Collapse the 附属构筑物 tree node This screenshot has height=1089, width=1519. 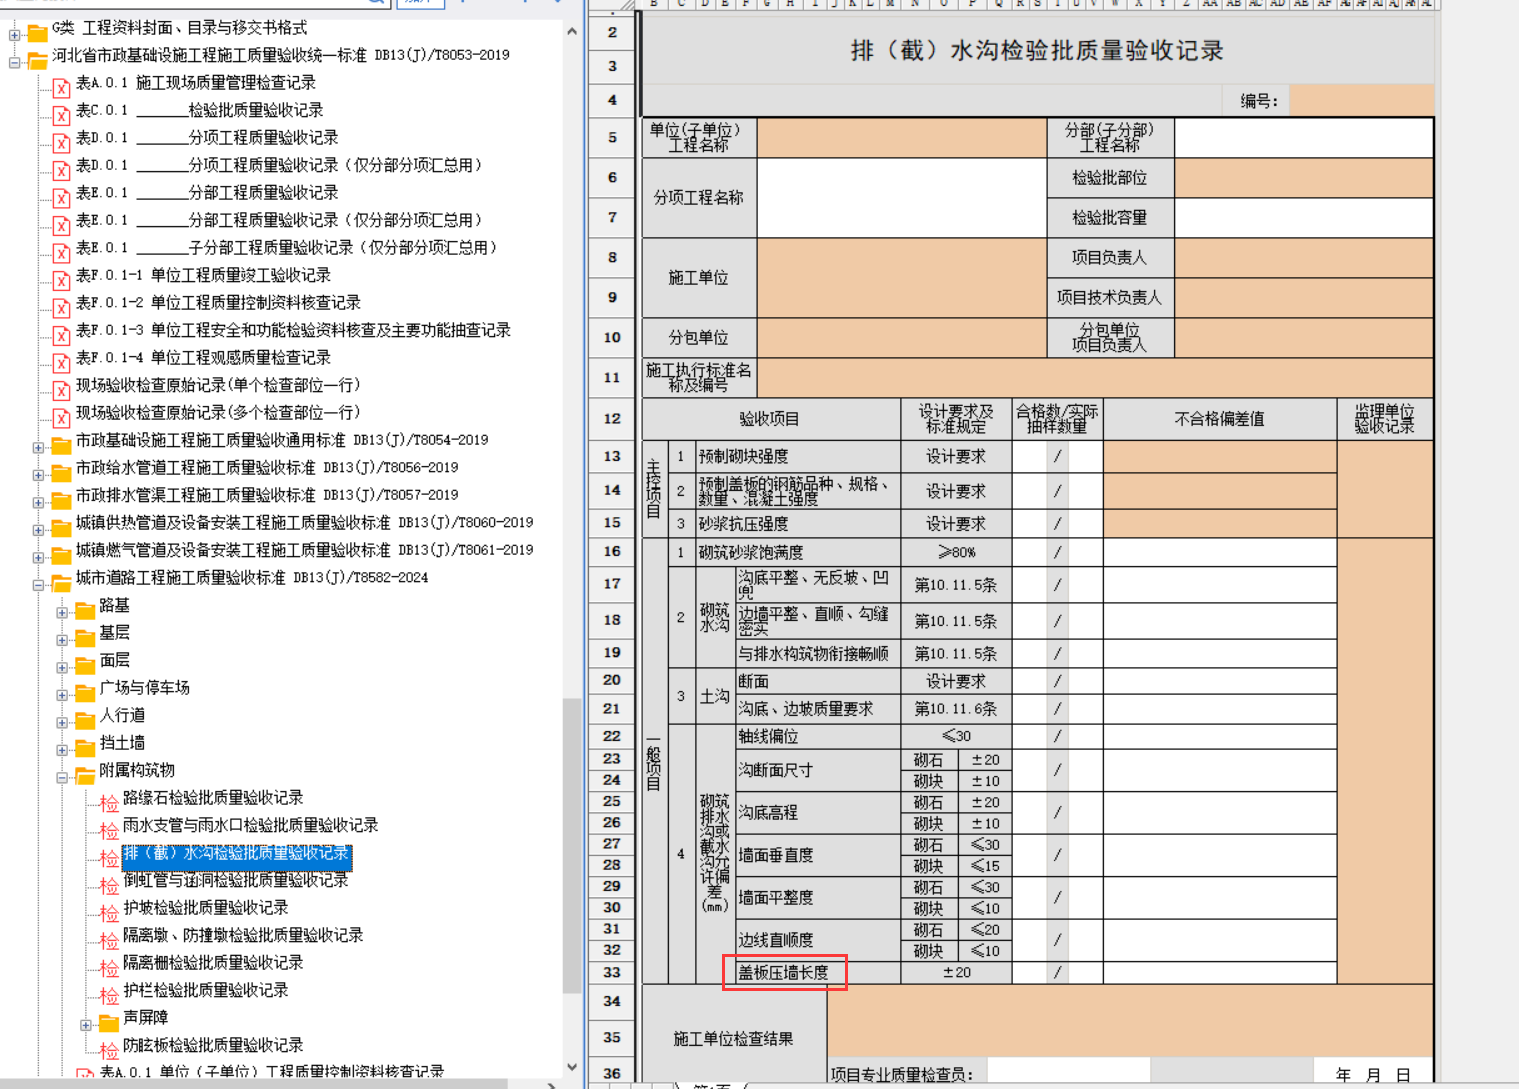click(62, 776)
